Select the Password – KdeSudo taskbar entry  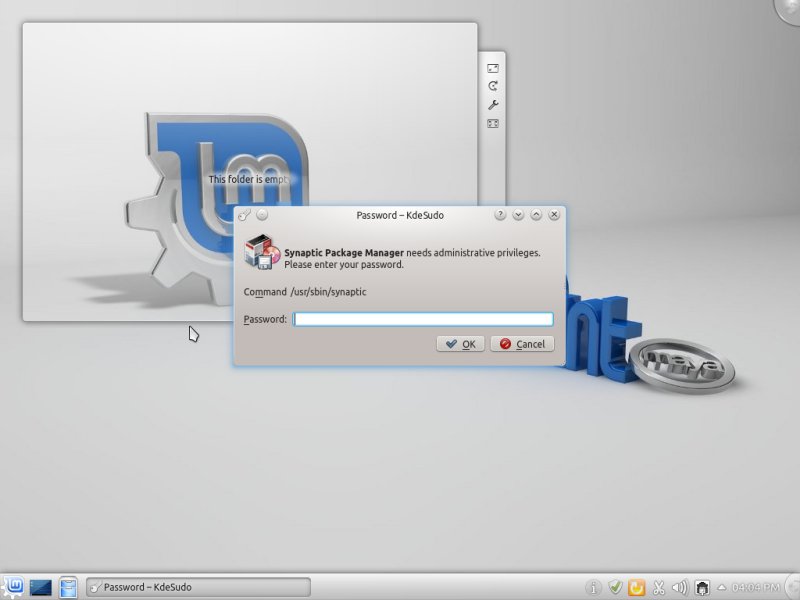pos(198,587)
